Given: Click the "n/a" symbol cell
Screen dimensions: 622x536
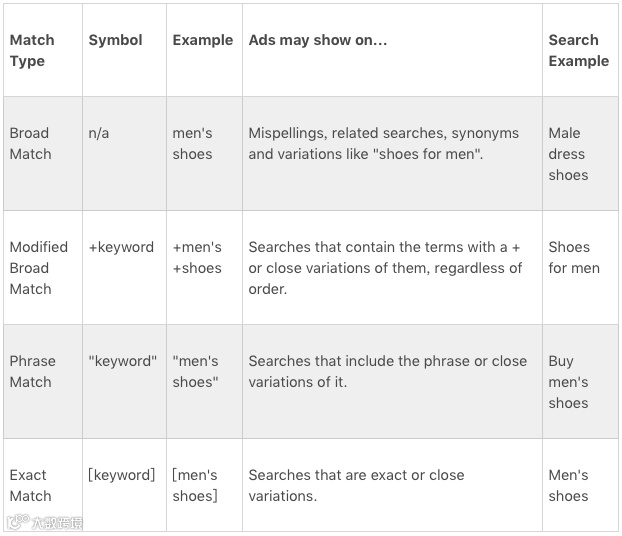Looking at the screenshot, I should tap(99, 133).
